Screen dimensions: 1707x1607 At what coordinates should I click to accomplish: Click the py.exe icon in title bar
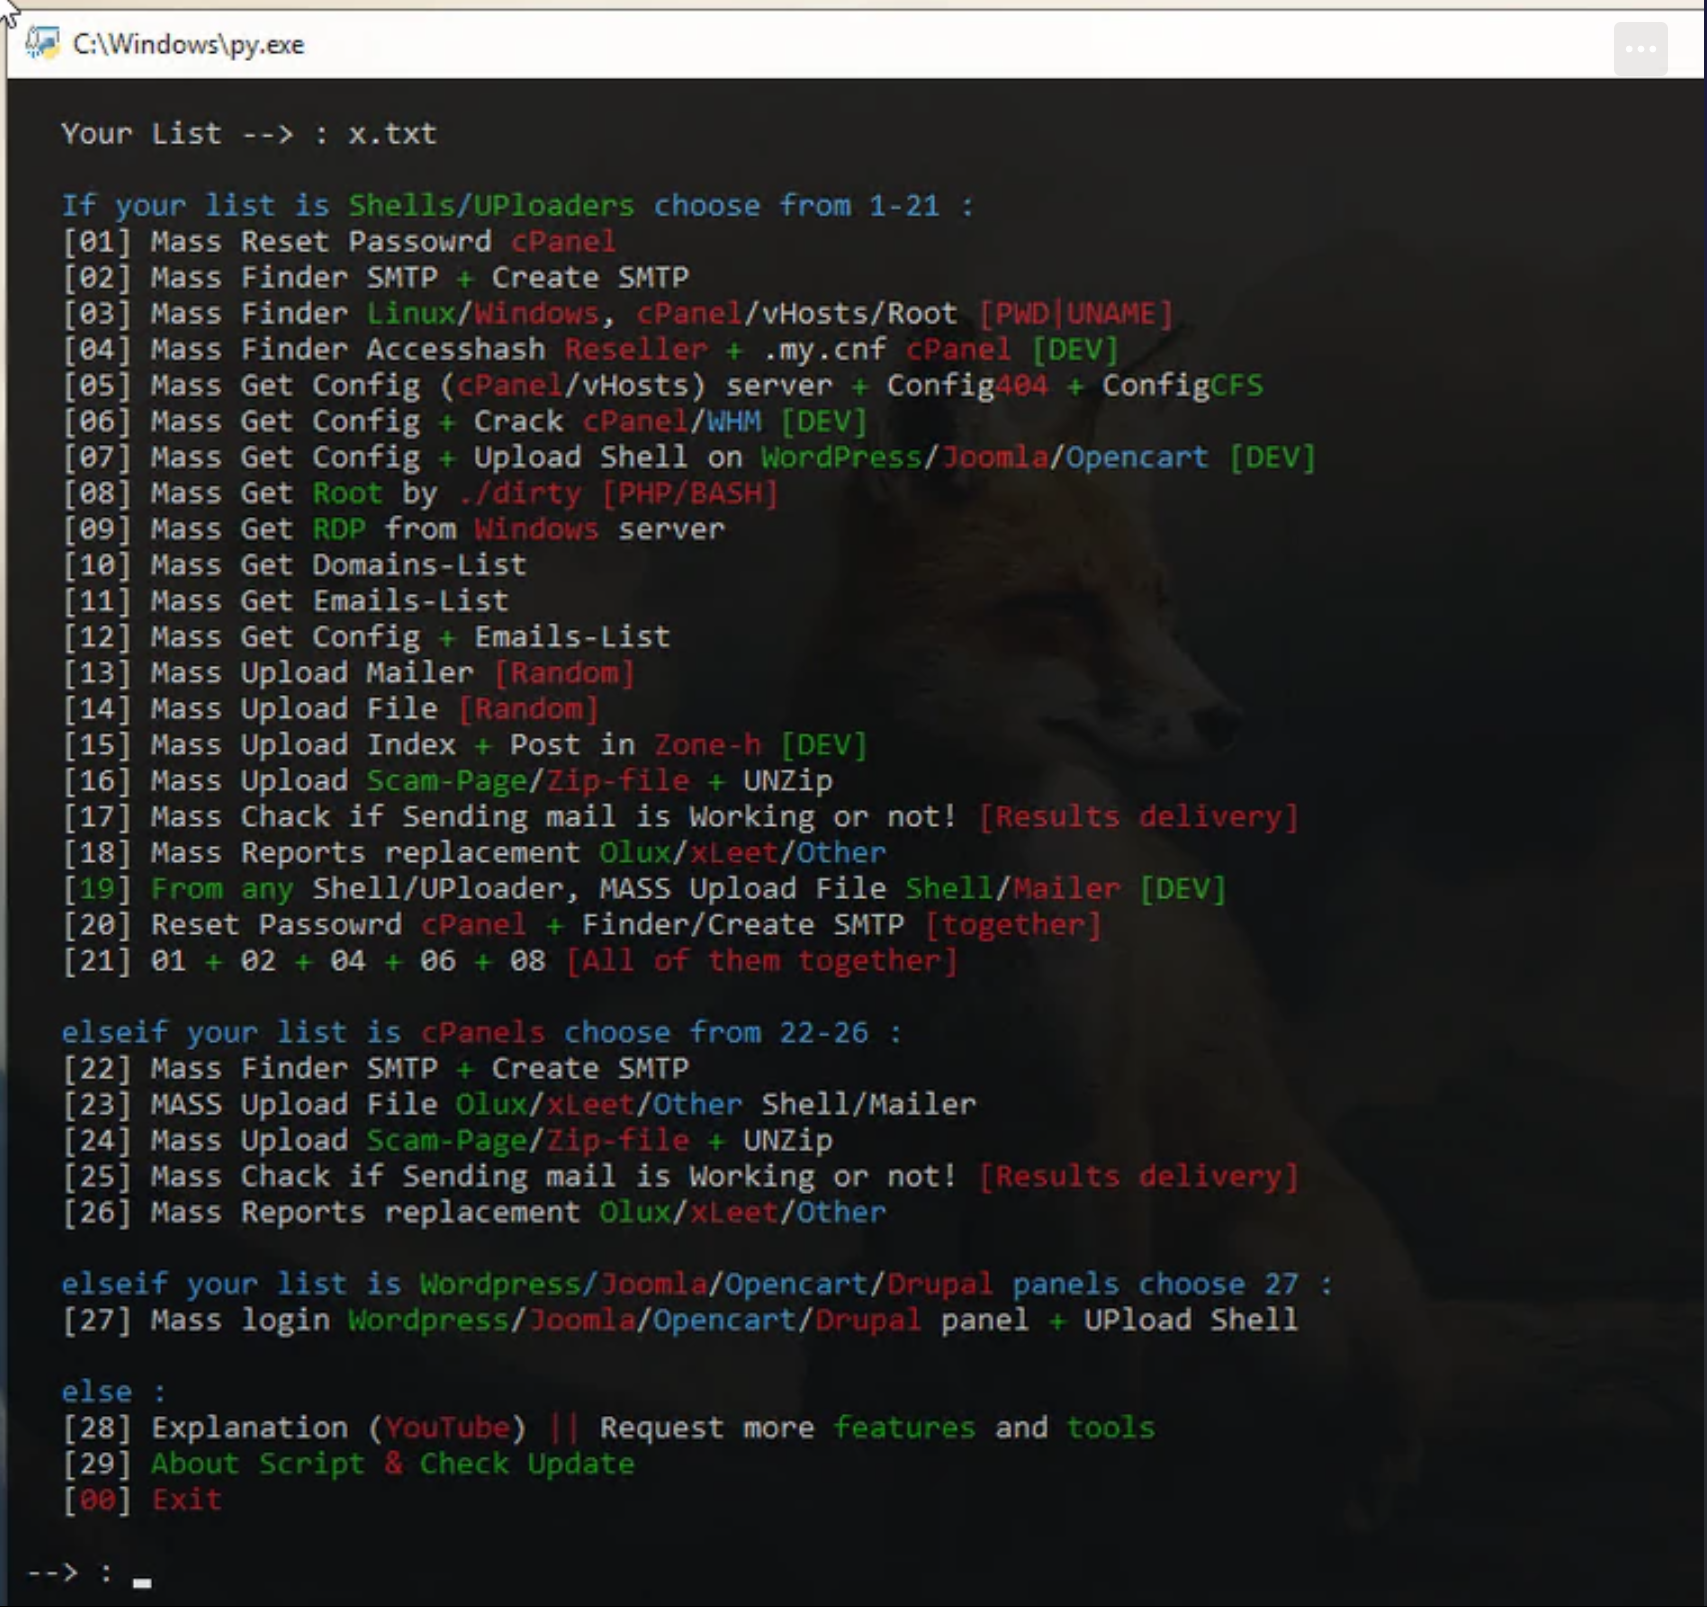pos(42,43)
